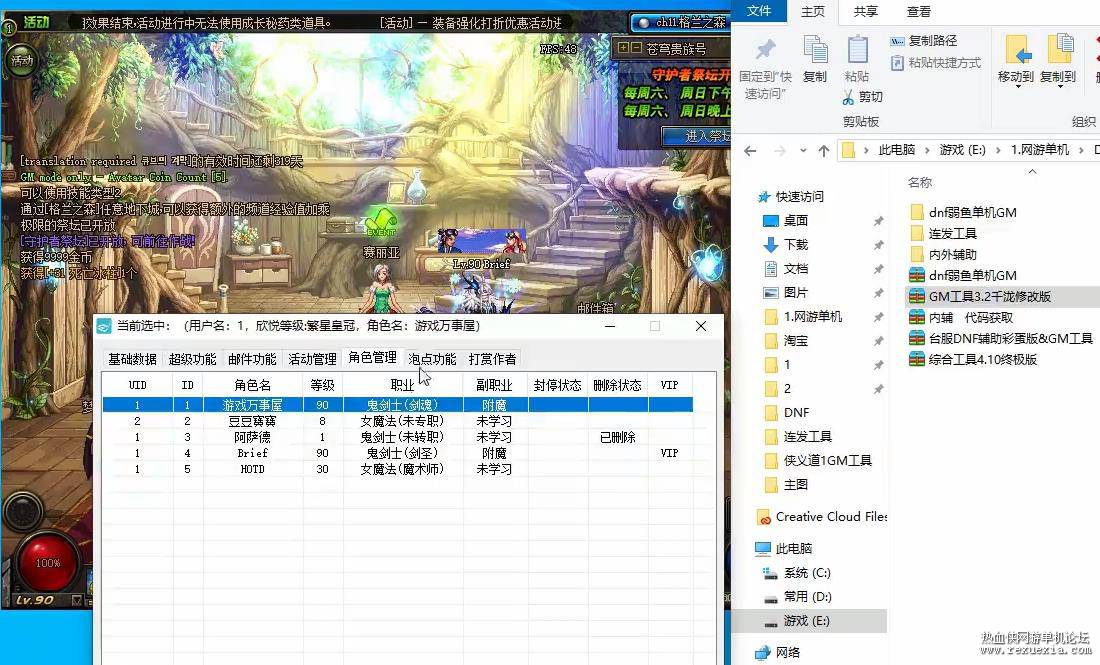Screen dimensions: 1100x665
Task: Click the VIP column header
Action: tap(670, 385)
